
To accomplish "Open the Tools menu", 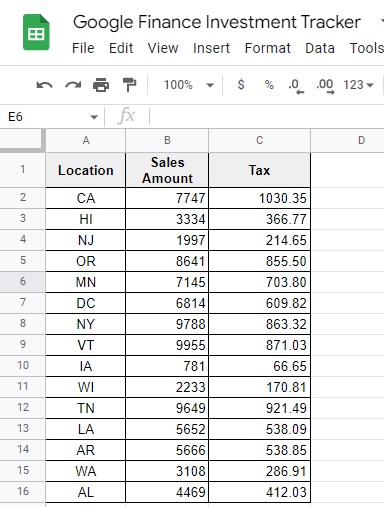I will pos(366,48).
